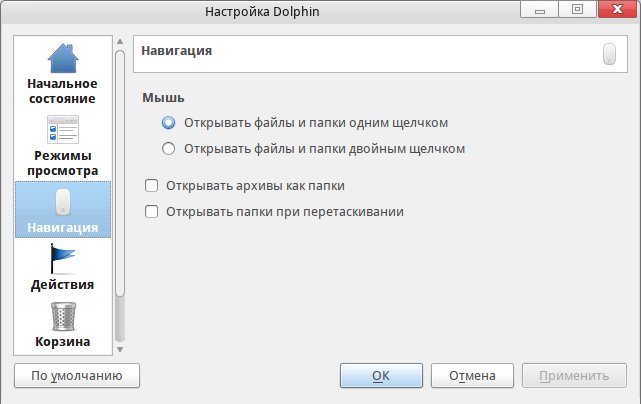The width and height of the screenshot is (641, 404).
Task: Choose opening files and folders with double click
Action: pos(169,149)
